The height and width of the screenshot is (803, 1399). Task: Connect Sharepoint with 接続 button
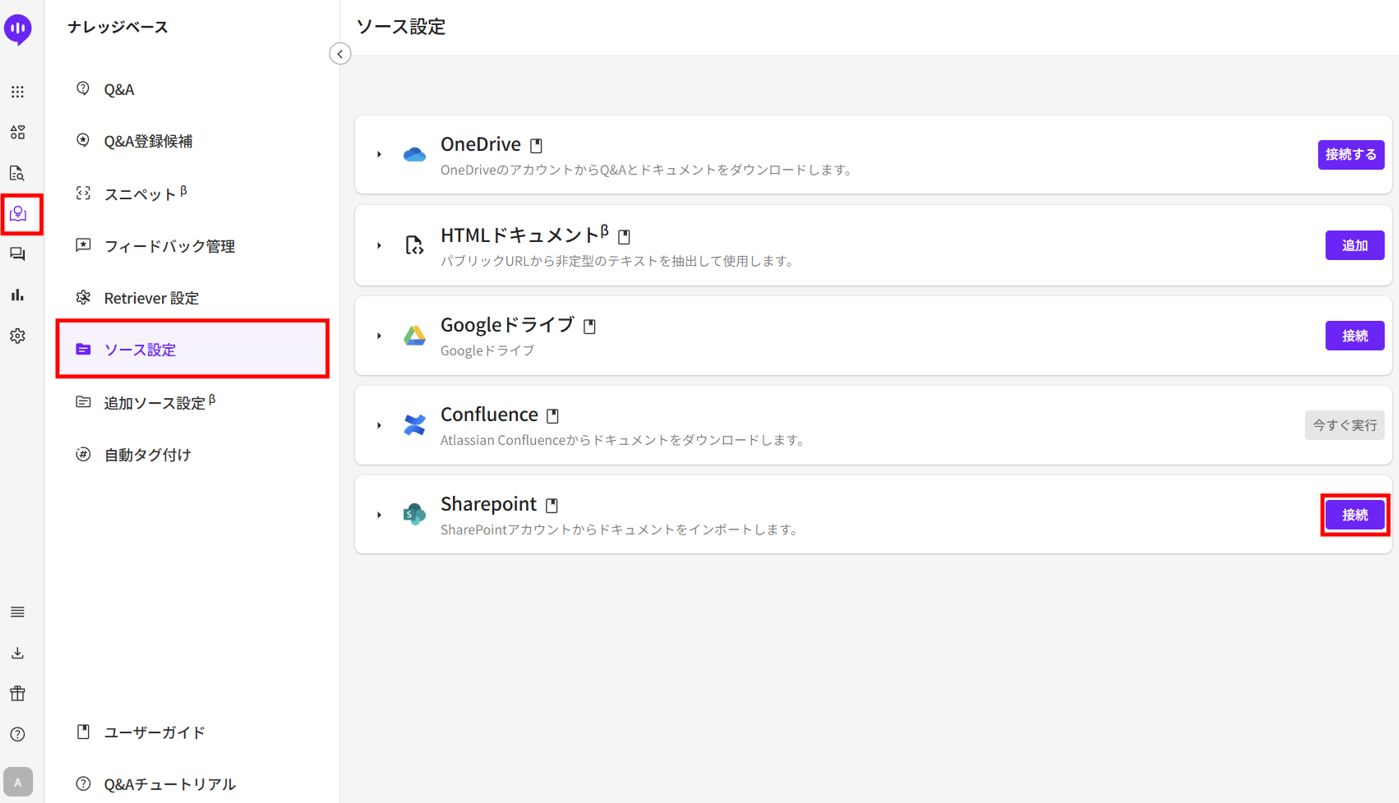coord(1354,515)
